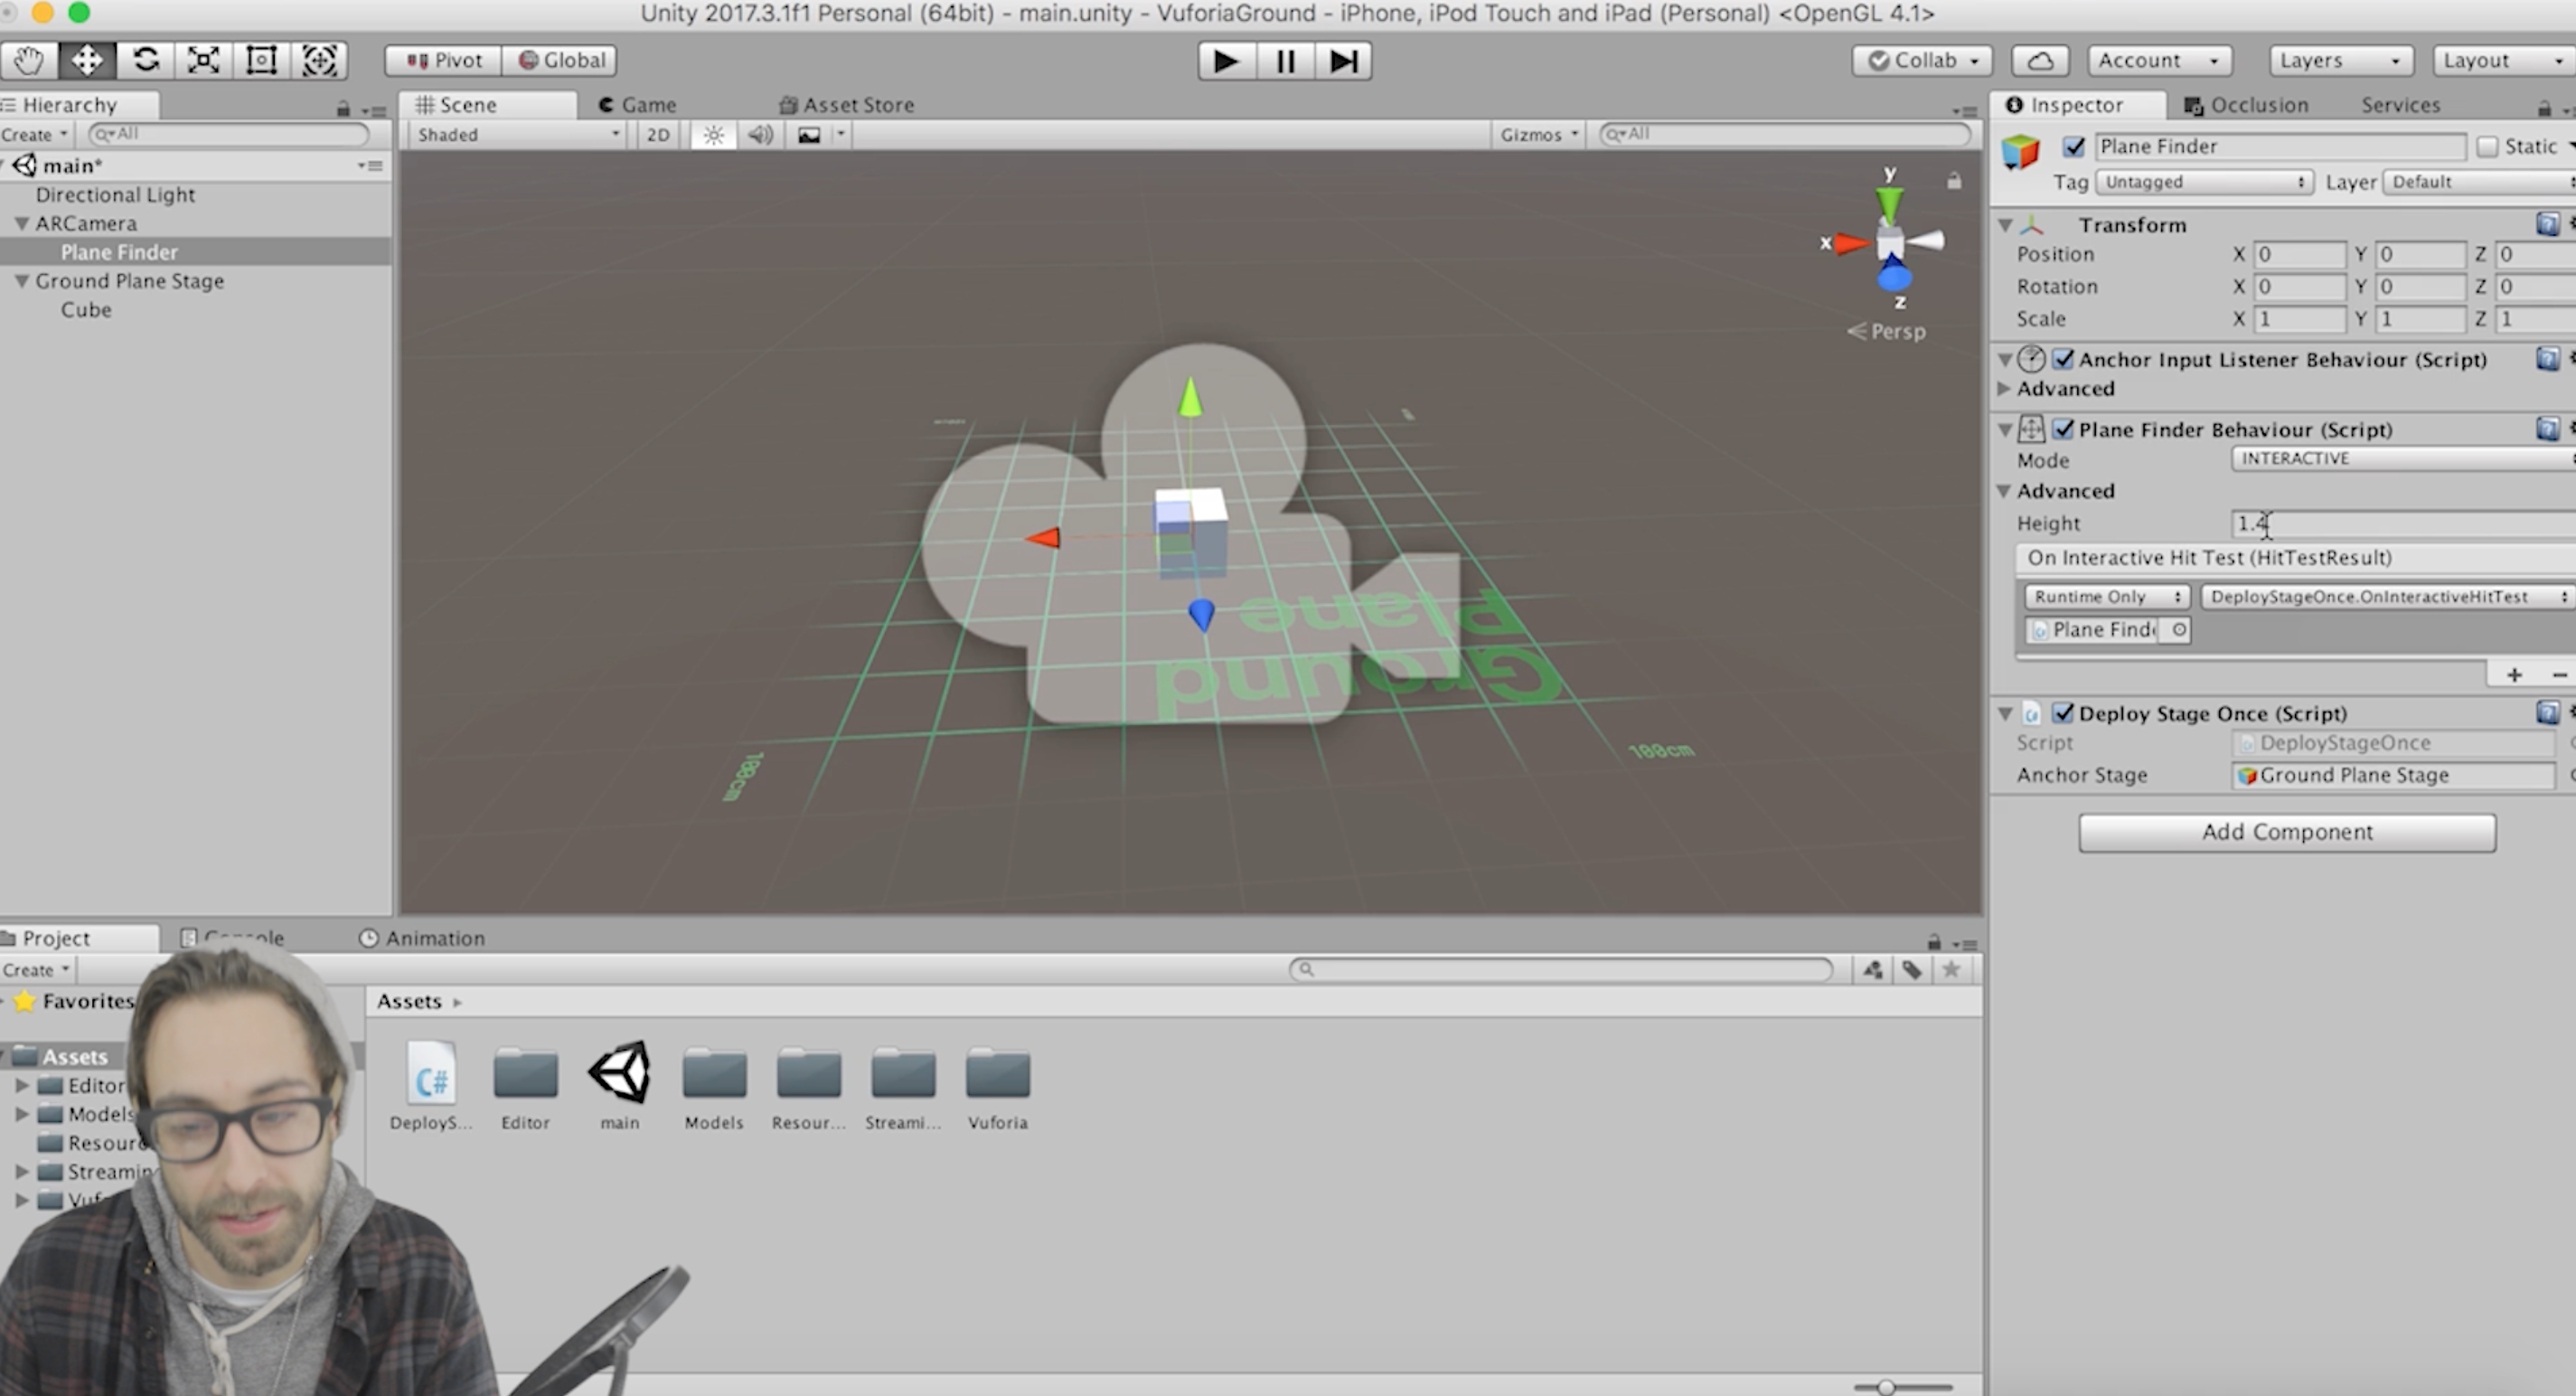2576x1396 pixels.
Task: Click Plane Finder object picker circle
Action: [x=2177, y=630]
